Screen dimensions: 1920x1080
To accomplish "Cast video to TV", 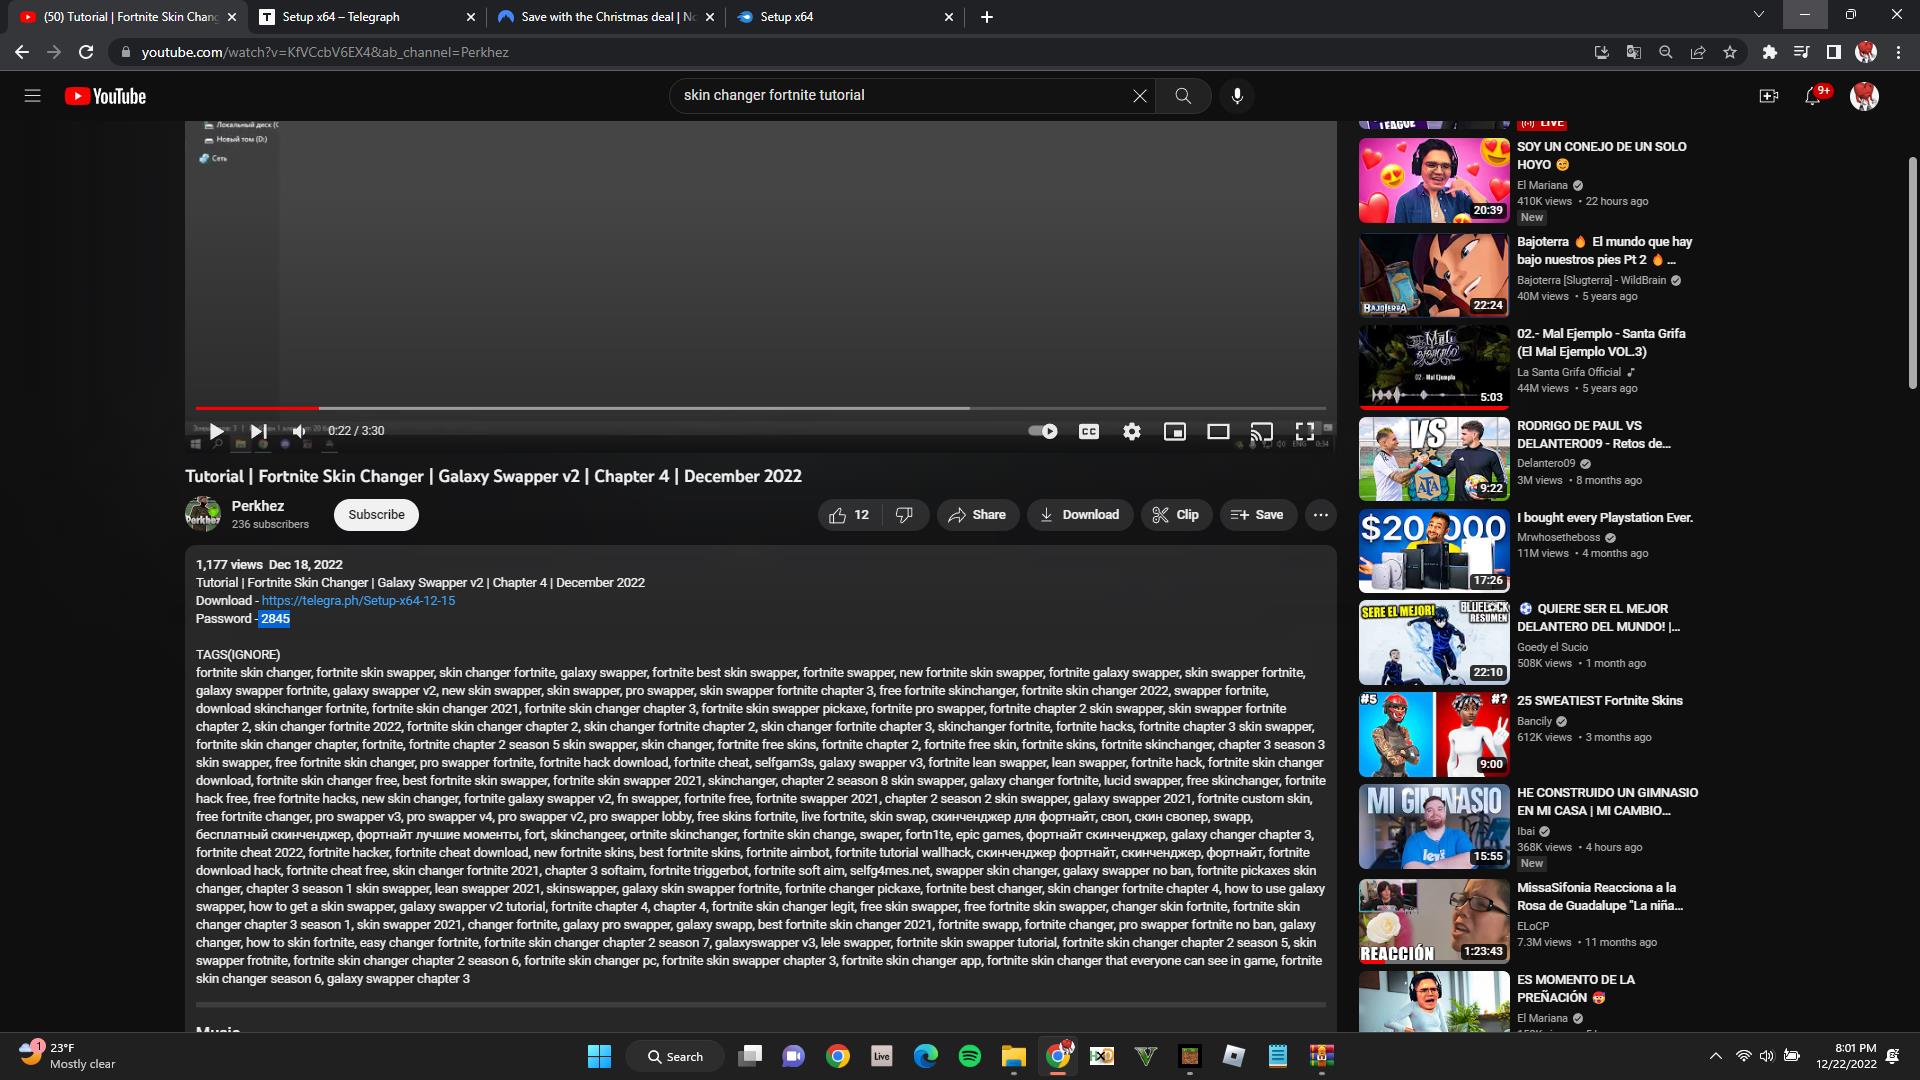I will point(1261,431).
